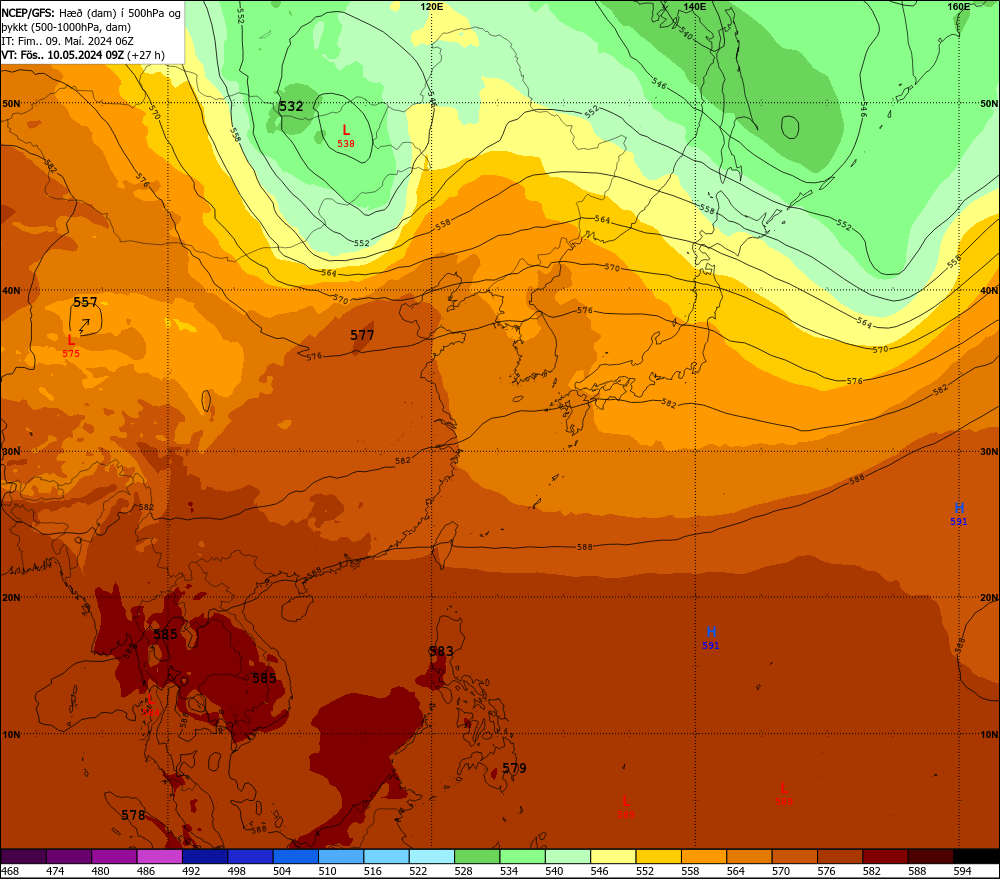
Task: Click the 577 value over China
Action: click(x=362, y=335)
